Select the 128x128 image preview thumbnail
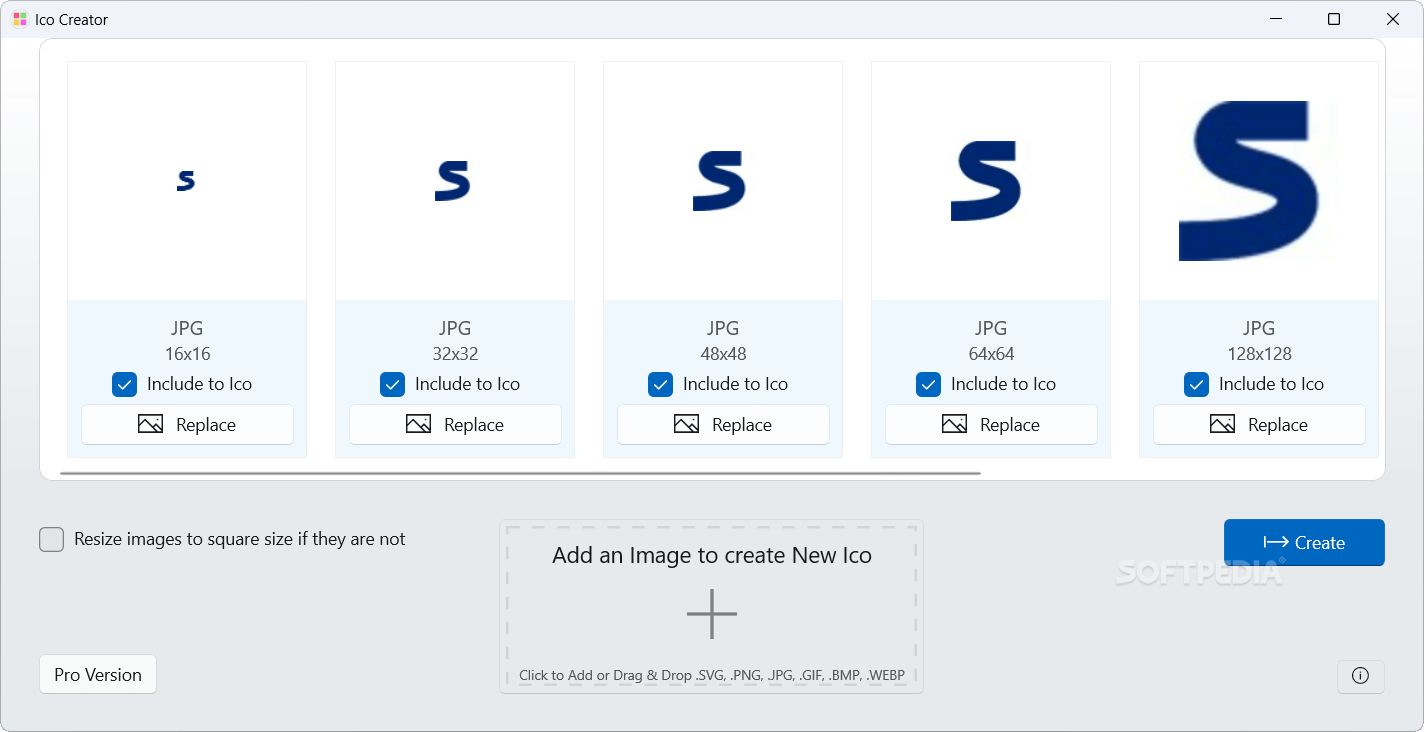1424x732 pixels. pyautogui.click(x=1258, y=181)
